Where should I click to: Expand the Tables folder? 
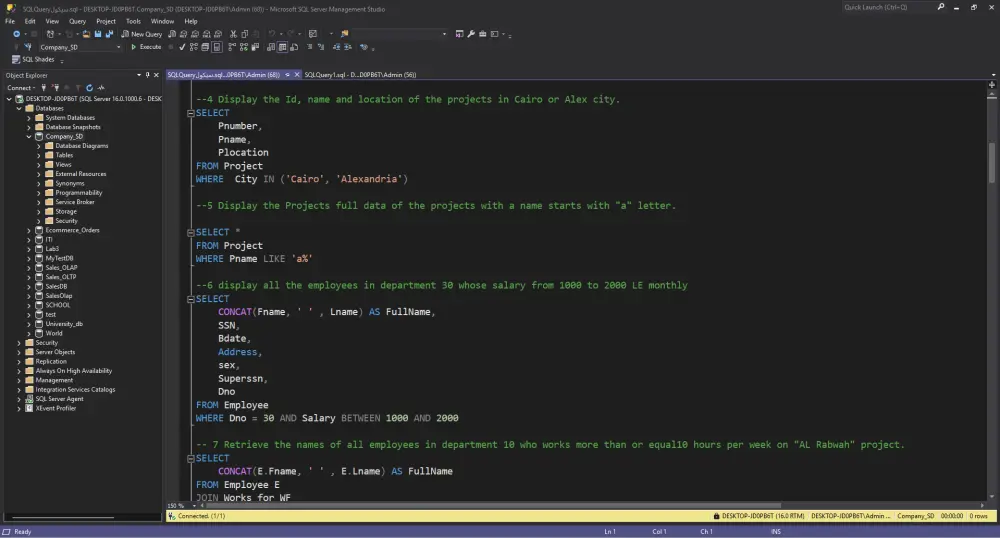pos(39,155)
